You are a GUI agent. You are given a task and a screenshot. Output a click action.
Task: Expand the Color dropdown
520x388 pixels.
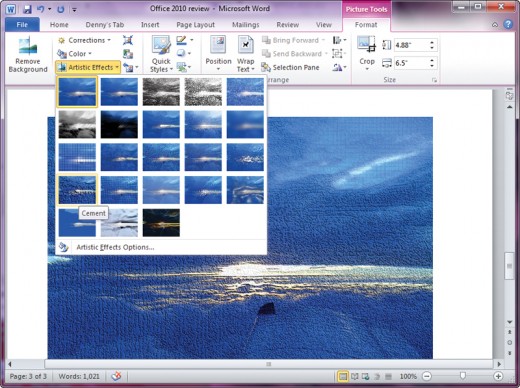(x=75, y=54)
